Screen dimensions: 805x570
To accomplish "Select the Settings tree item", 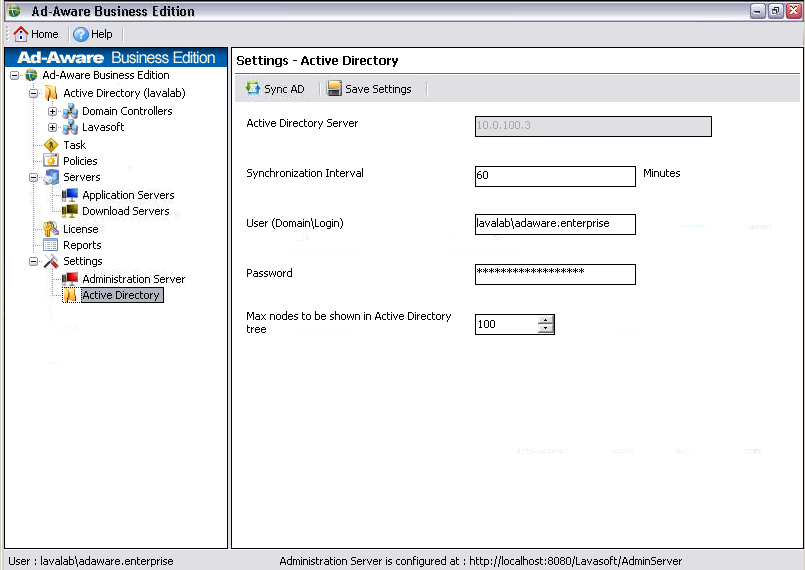I will [83, 261].
